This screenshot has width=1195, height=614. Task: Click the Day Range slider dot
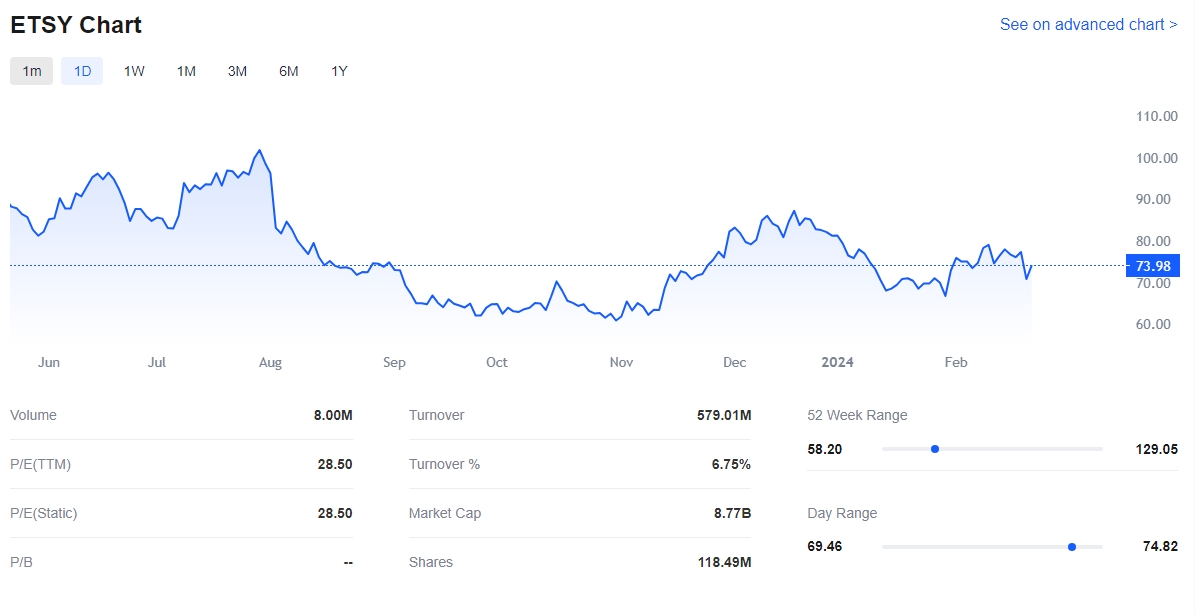(x=1072, y=547)
